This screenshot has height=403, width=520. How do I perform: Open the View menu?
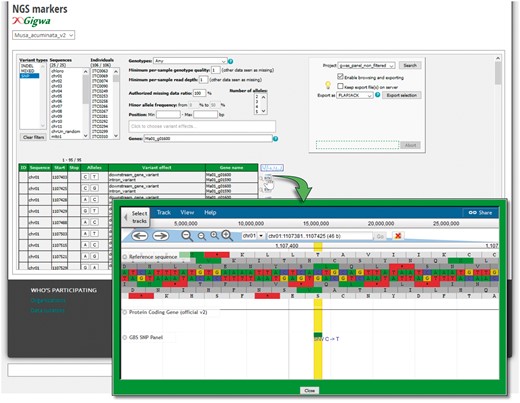(187, 212)
